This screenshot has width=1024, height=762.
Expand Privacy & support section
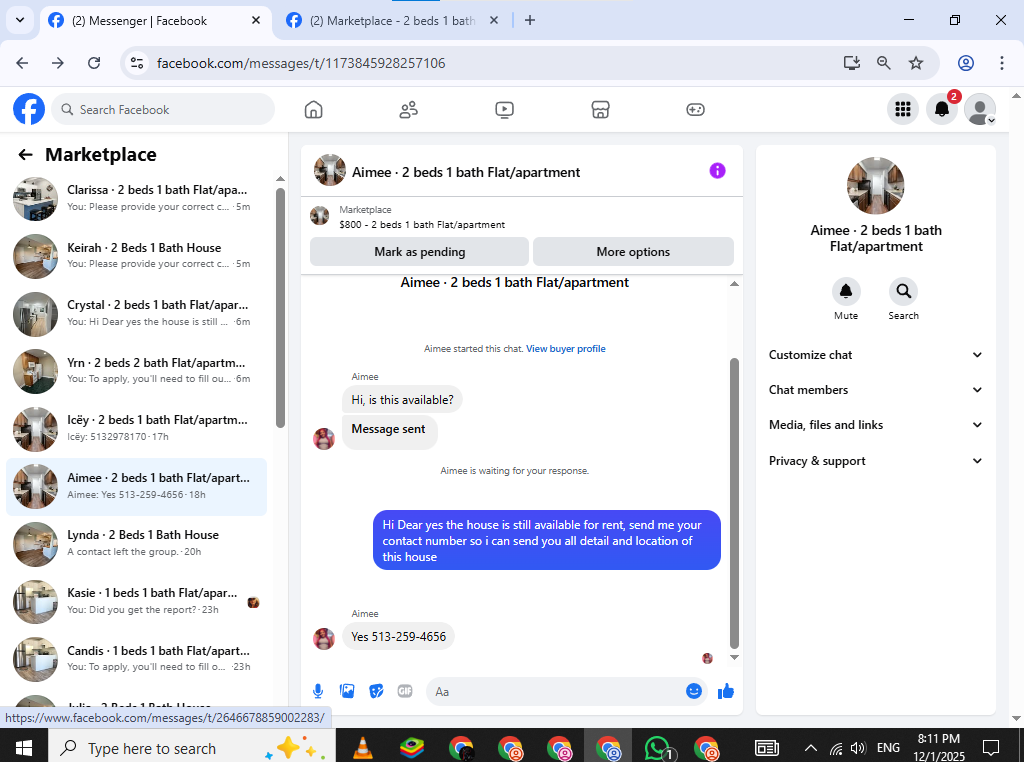[x=875, y=461]
